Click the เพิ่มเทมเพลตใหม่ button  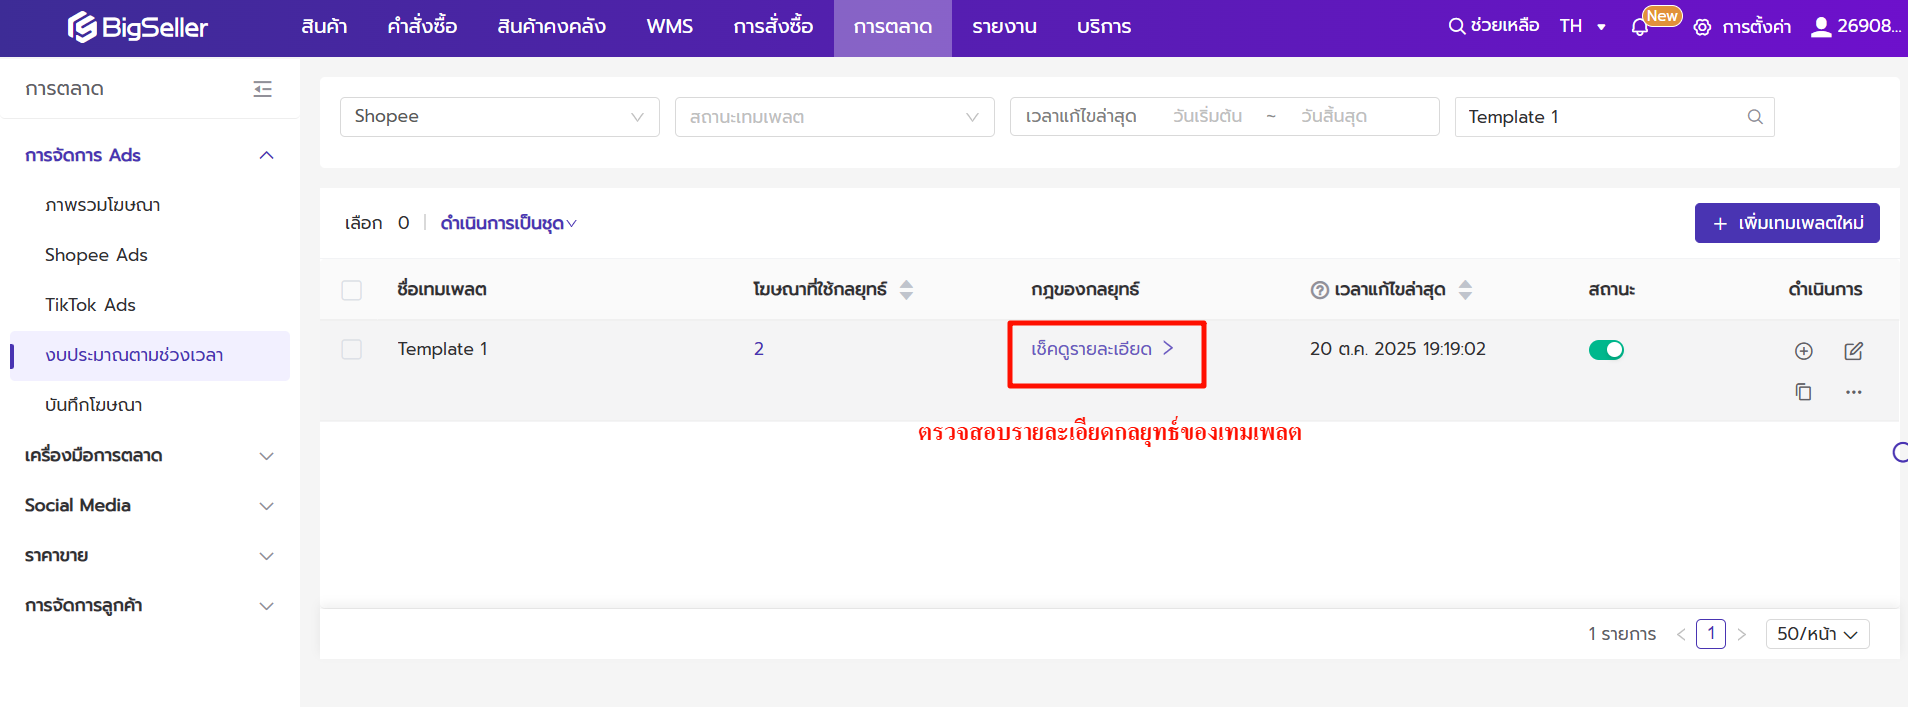(1787, 223)
